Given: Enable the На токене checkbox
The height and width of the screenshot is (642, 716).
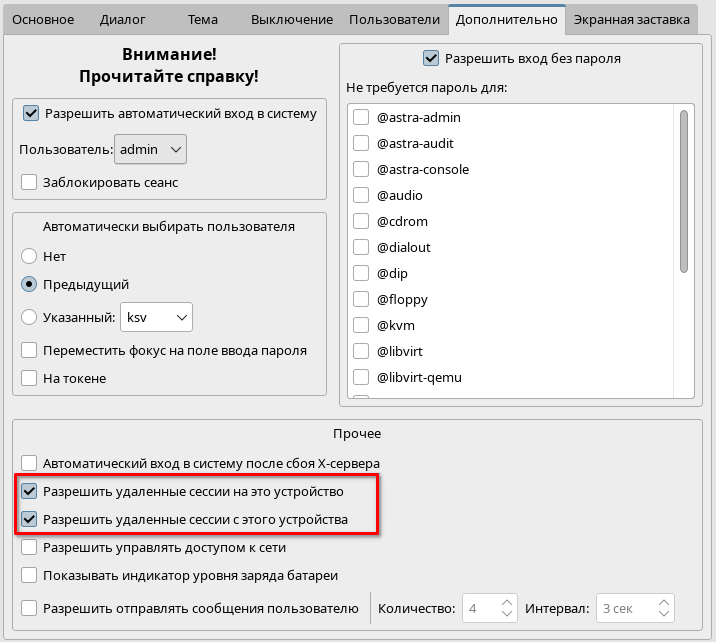Looking at the screenshot, I should click(x=30, y=378).
